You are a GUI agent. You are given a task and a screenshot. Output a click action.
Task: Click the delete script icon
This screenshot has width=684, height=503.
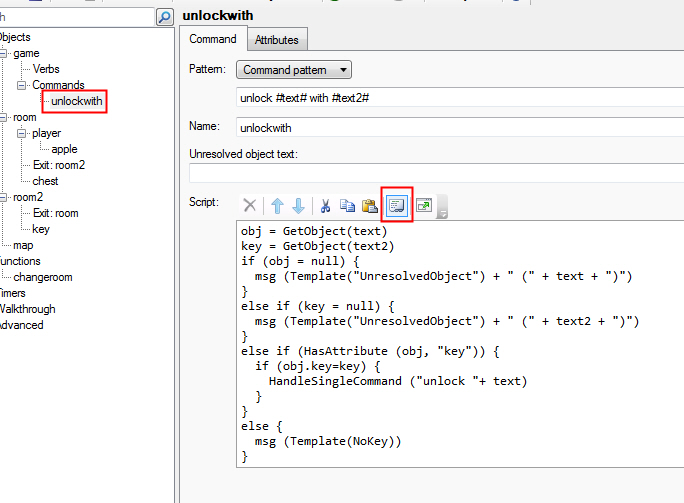(x=250, y=205)
